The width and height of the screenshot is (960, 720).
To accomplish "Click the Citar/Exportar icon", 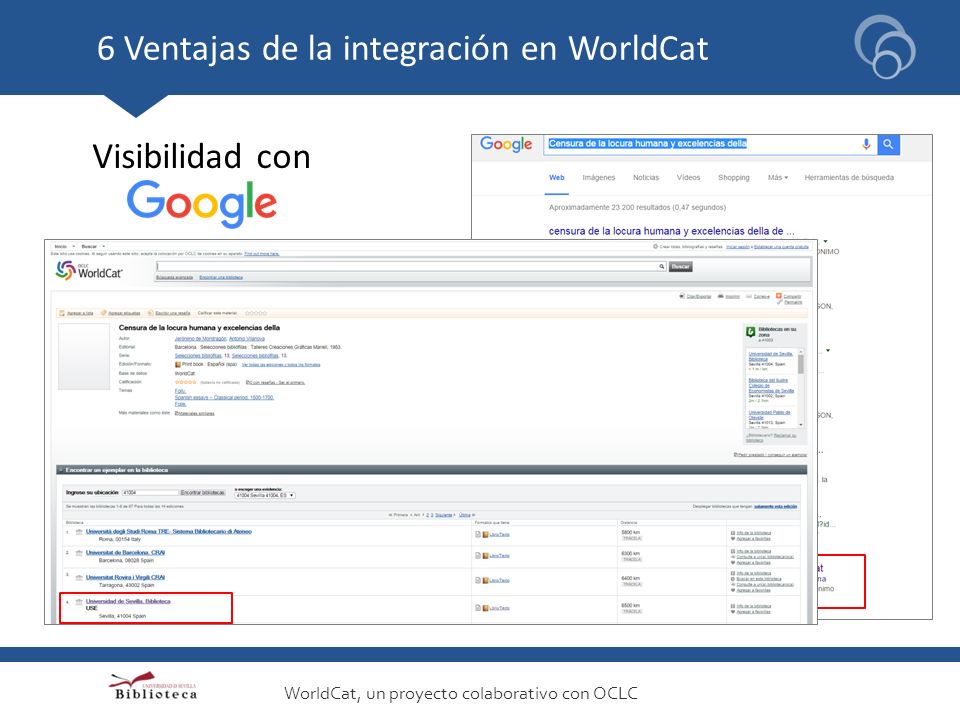I will (682, 296).
